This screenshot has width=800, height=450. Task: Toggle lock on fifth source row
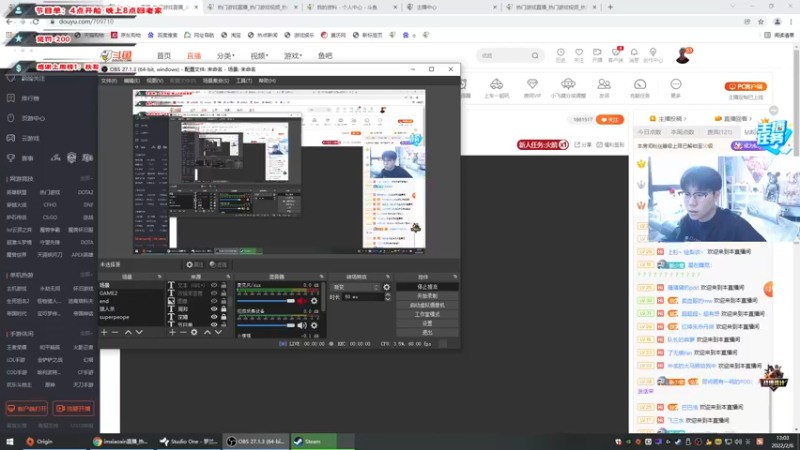click(x=223, y=317)
